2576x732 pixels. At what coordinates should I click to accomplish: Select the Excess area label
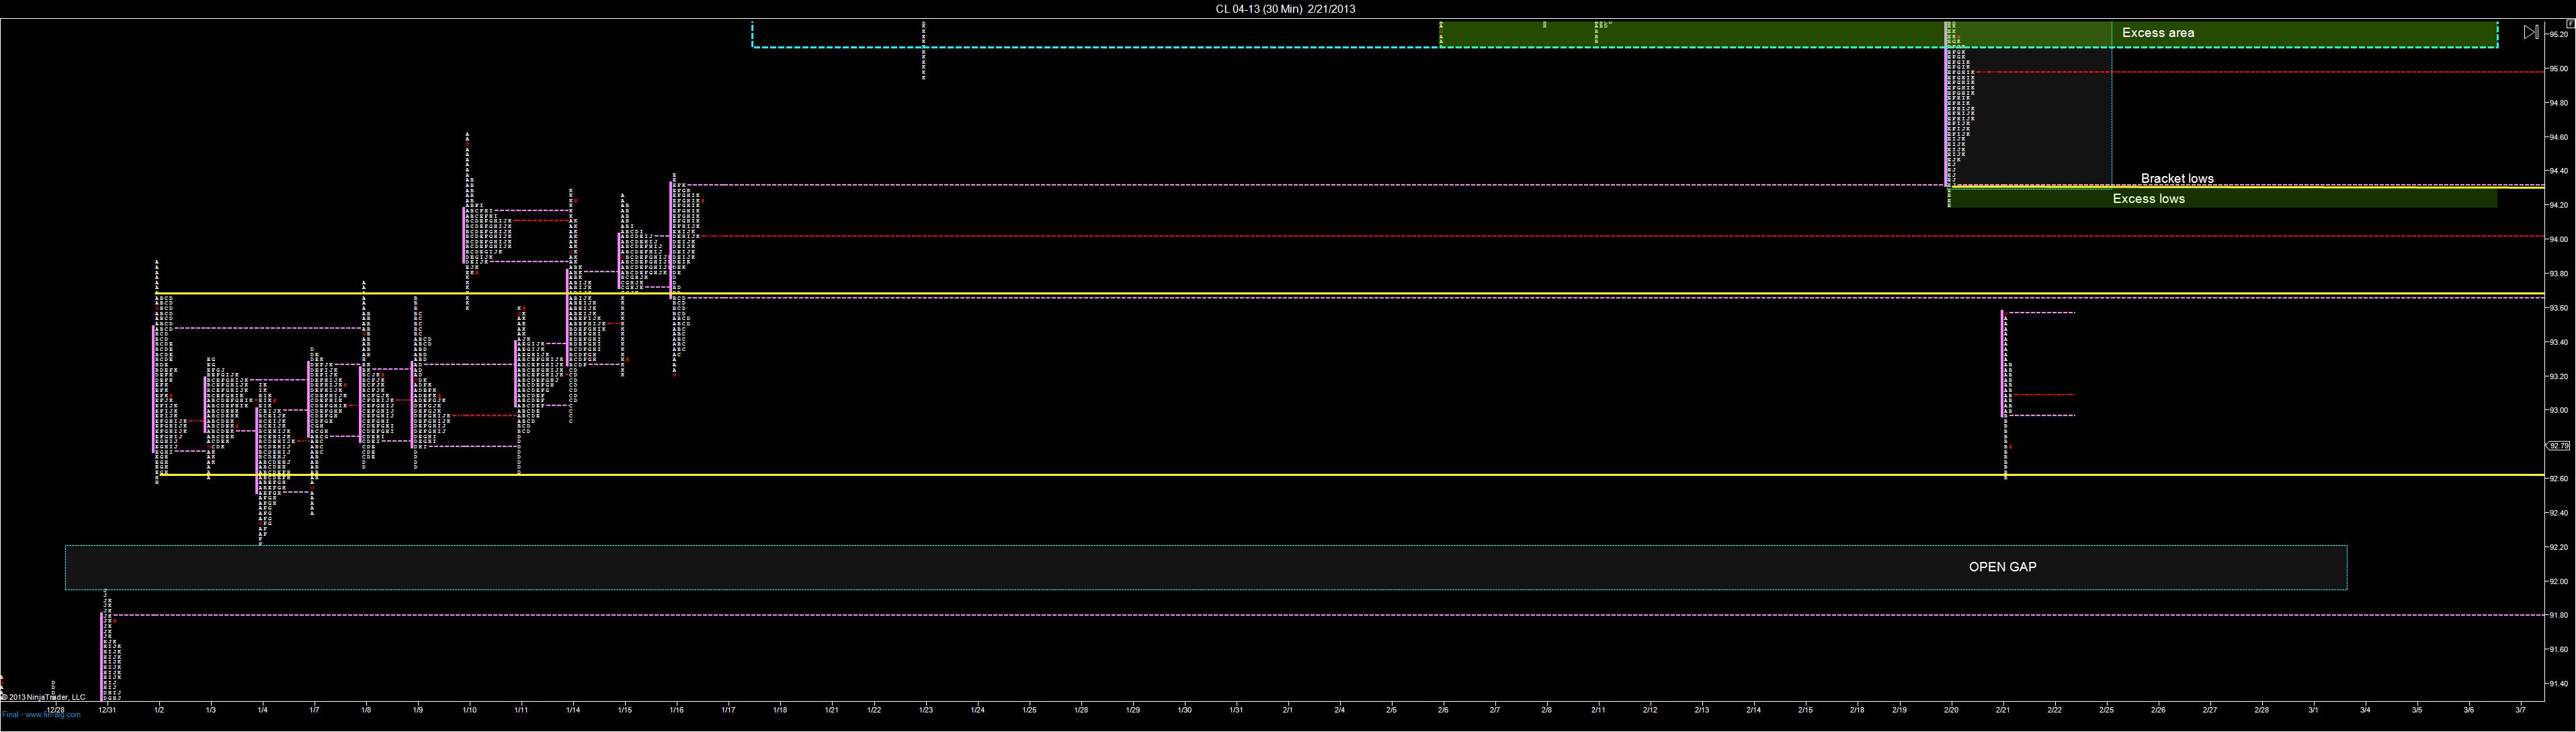click(x=2158, y=33)
